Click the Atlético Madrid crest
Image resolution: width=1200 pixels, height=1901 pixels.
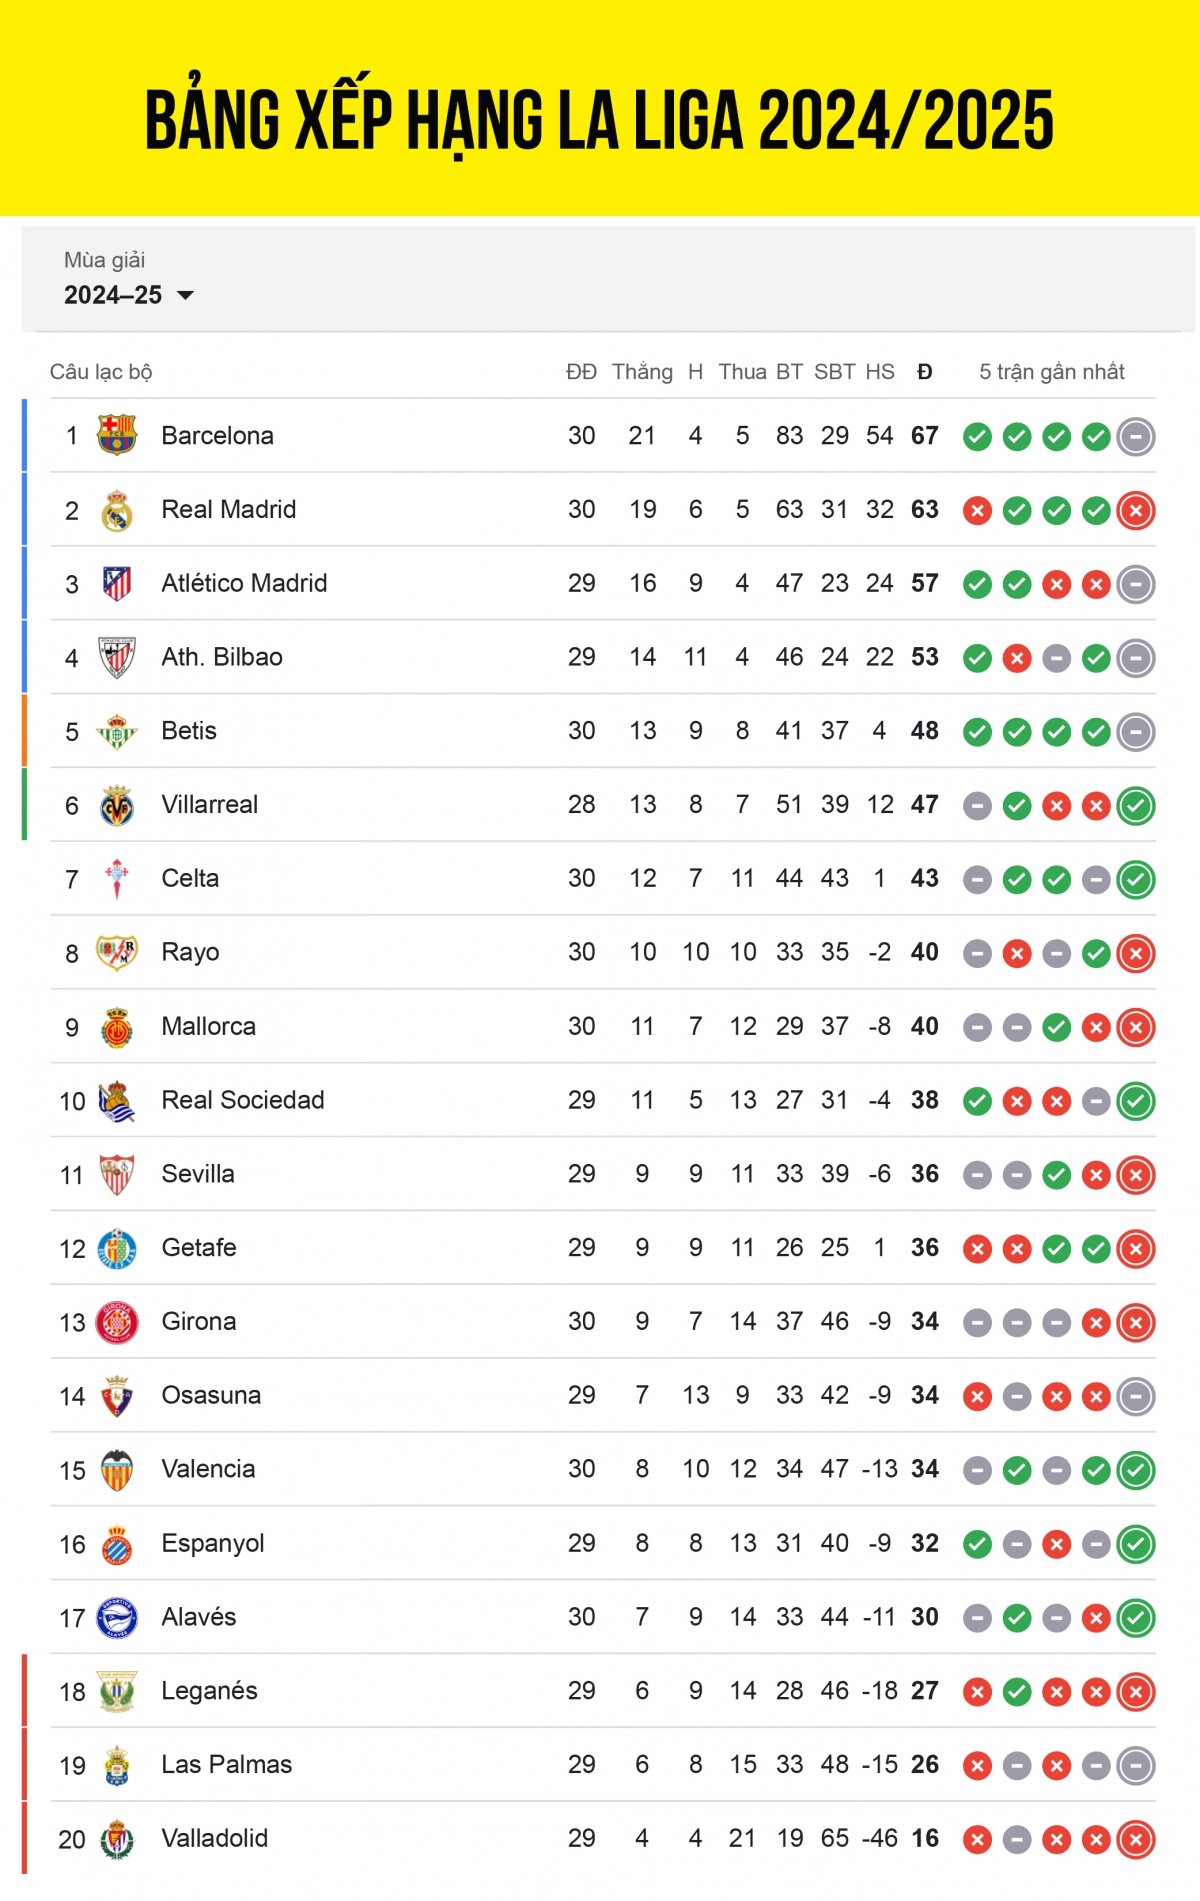[118, 583]
